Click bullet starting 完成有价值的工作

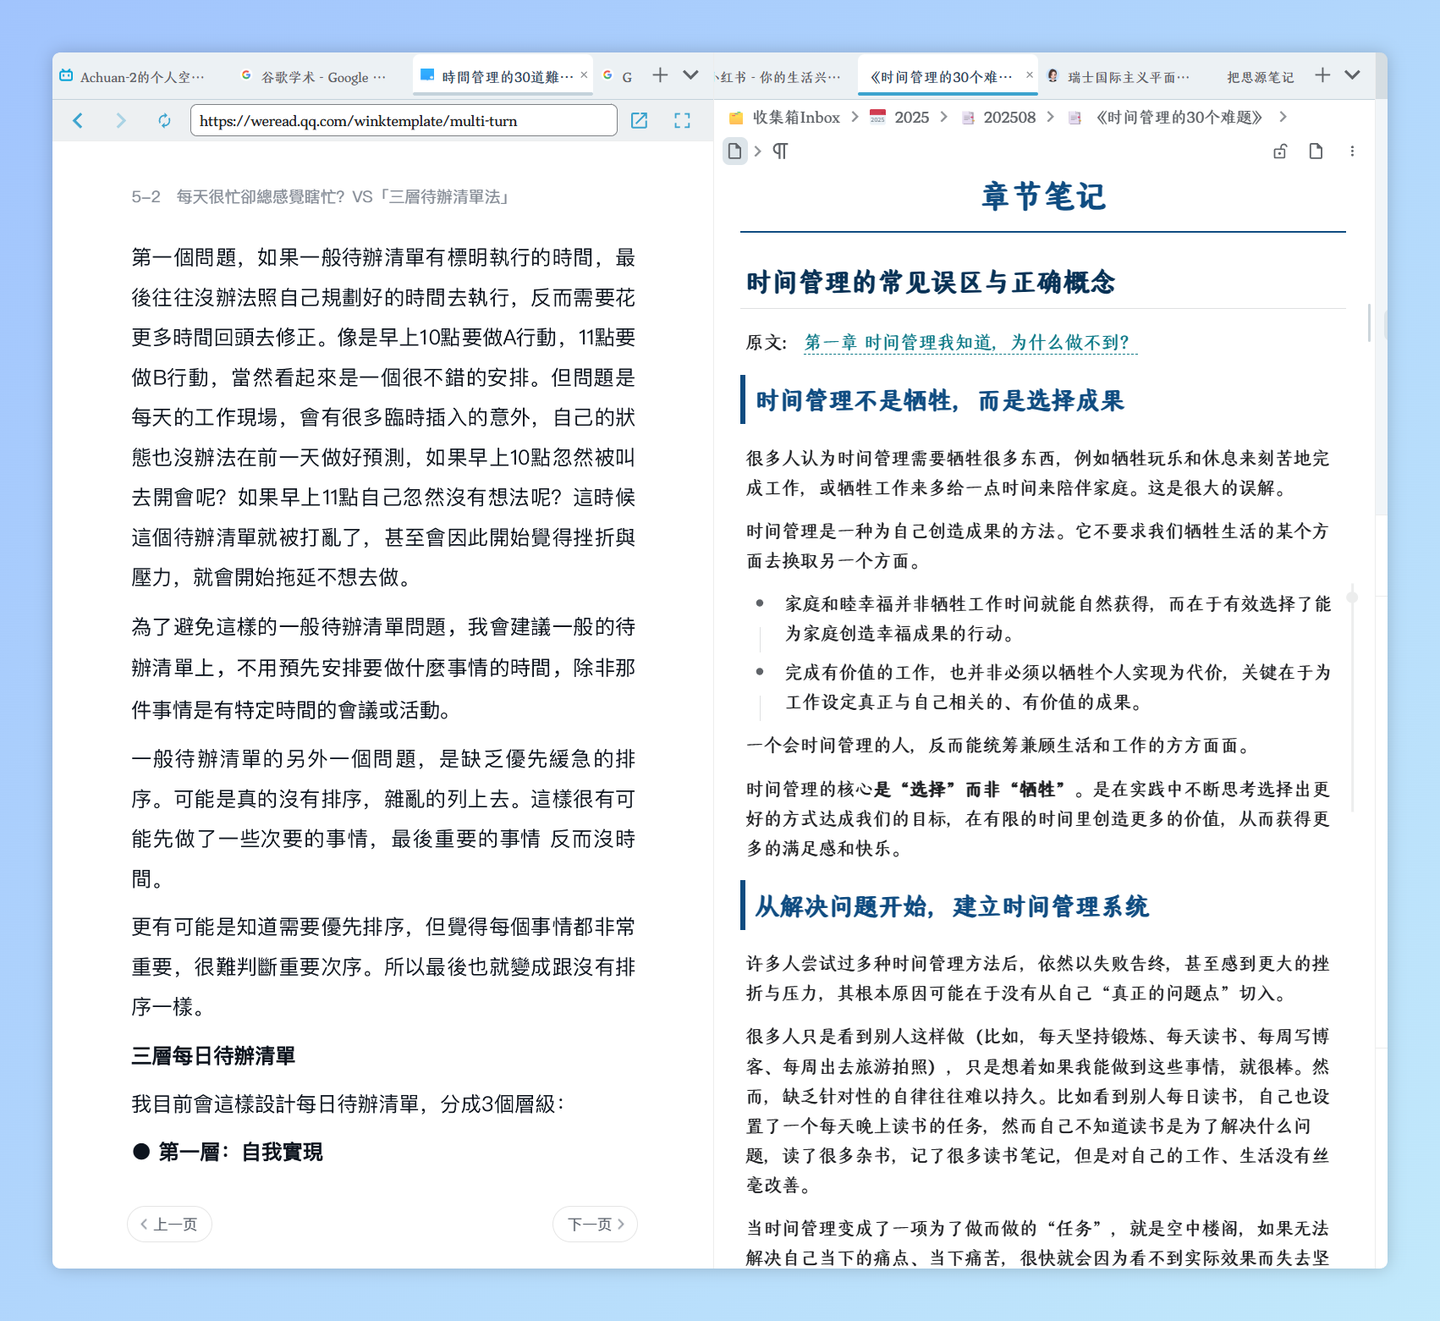point(1058,687)
